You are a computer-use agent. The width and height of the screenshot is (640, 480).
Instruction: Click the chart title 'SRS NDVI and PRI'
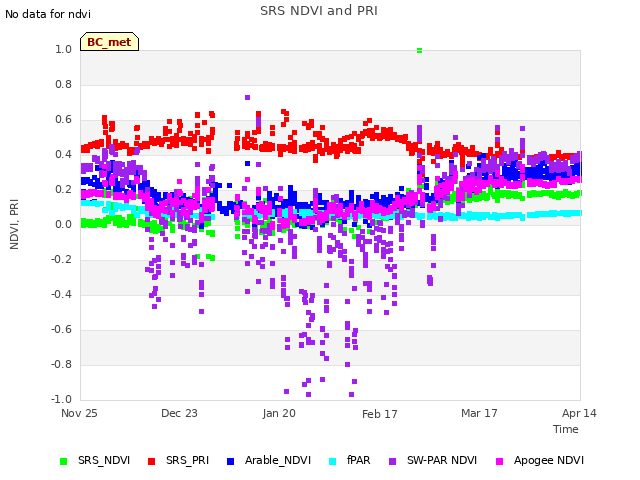[x=319, y=11]
